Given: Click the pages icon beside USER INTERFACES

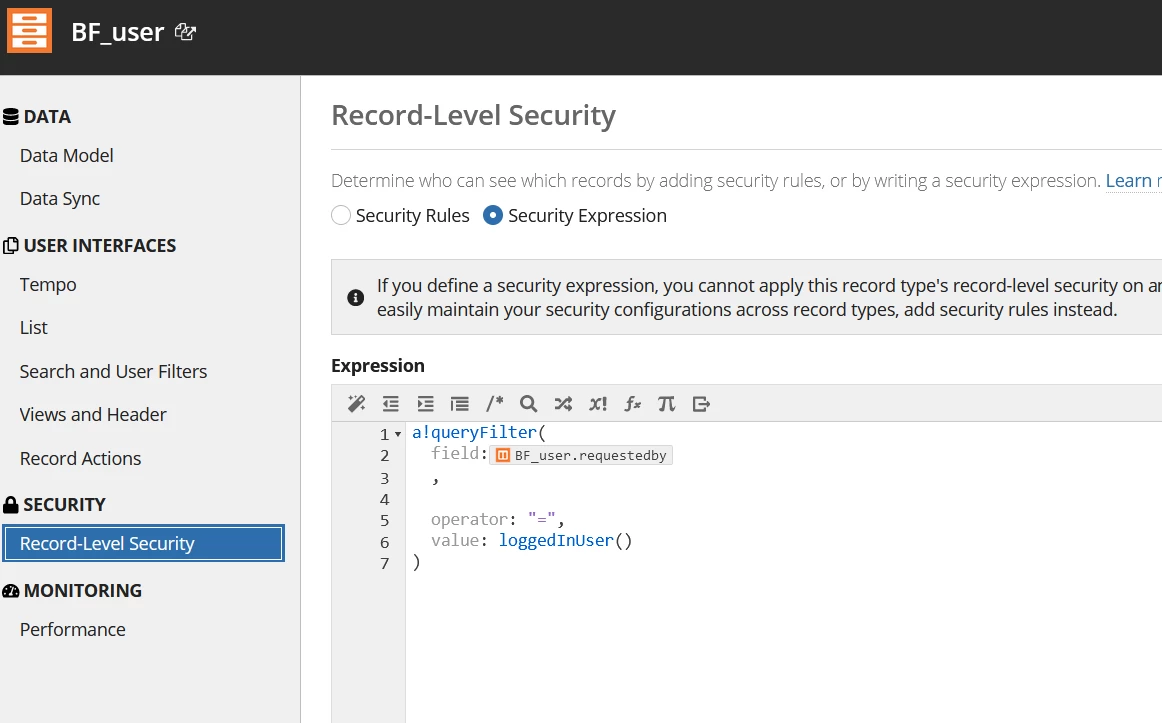Looking at the screenshot, I should [10, 245].
